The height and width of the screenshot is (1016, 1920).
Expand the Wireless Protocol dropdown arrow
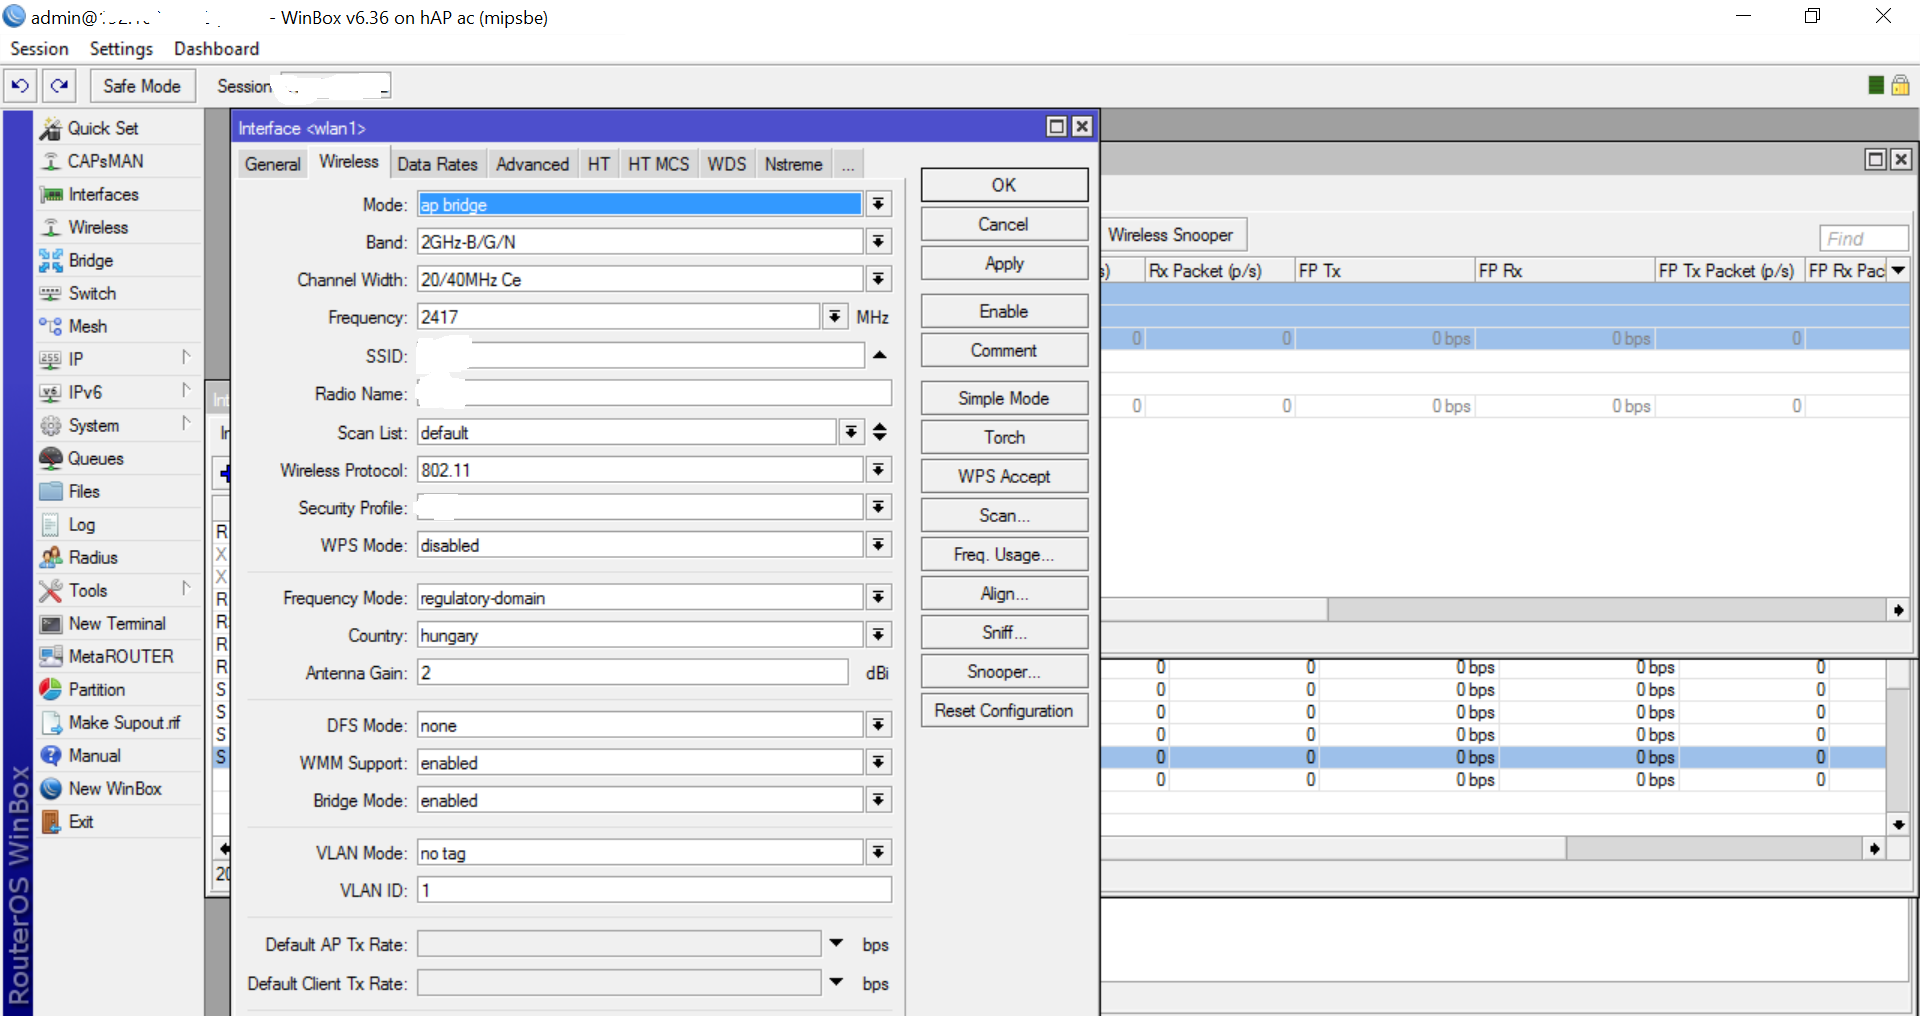pyautogui.click(x=878, y=470)
